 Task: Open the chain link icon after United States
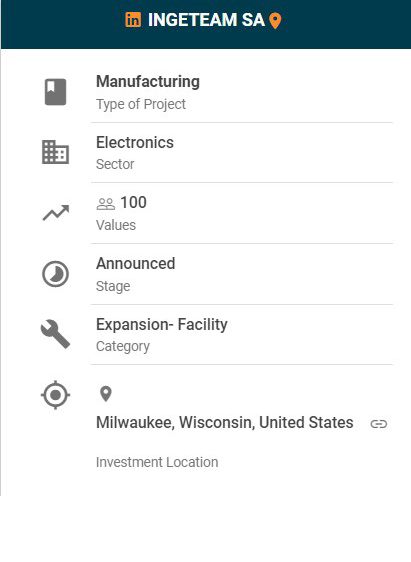pyautogui.click(x=379, y=424)
